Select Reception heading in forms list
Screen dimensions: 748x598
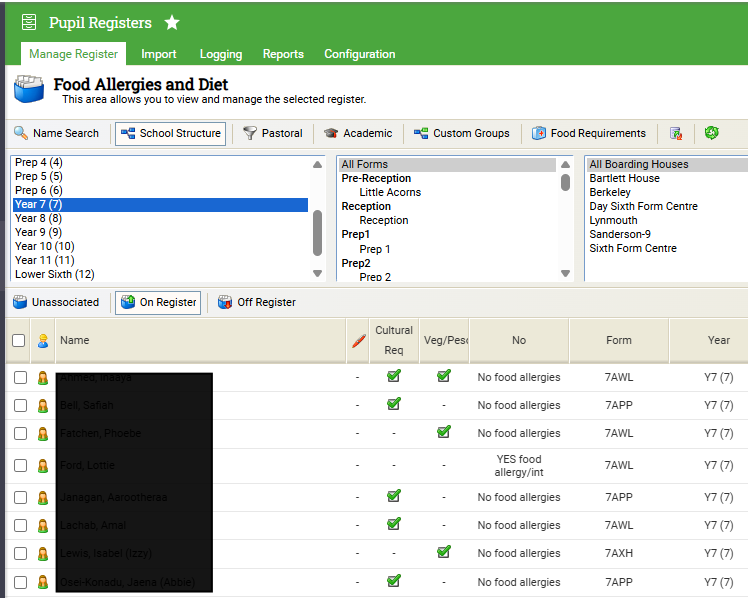(x=366, y=206)
